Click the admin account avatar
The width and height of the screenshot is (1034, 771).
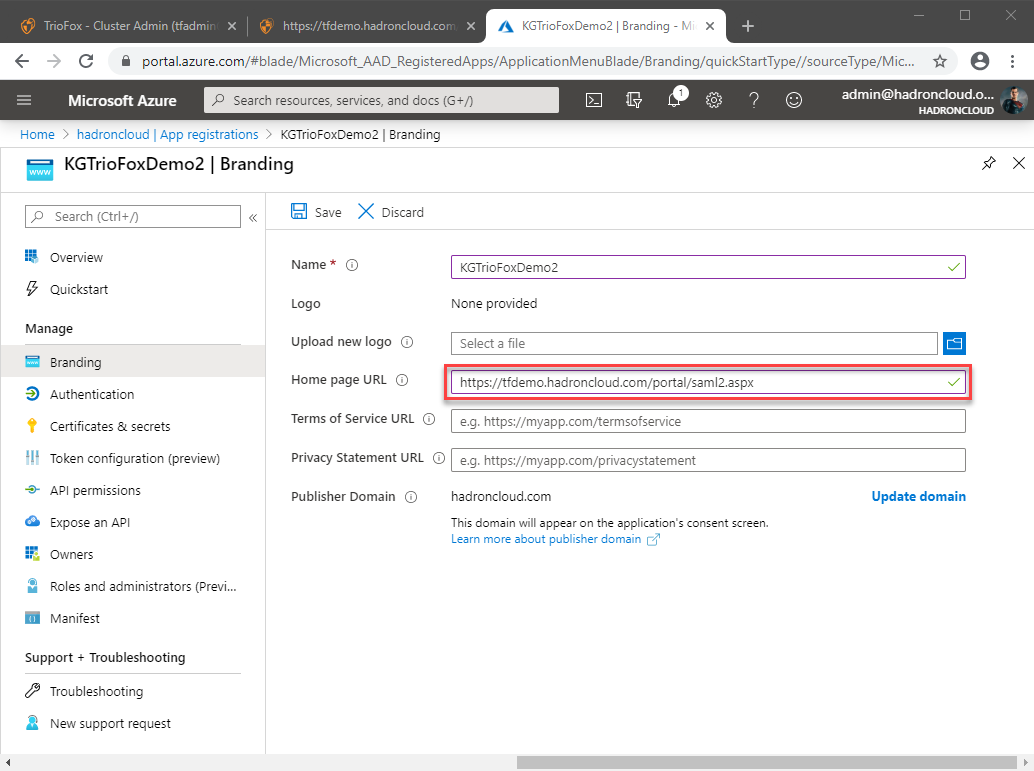tap(1014, 100)
